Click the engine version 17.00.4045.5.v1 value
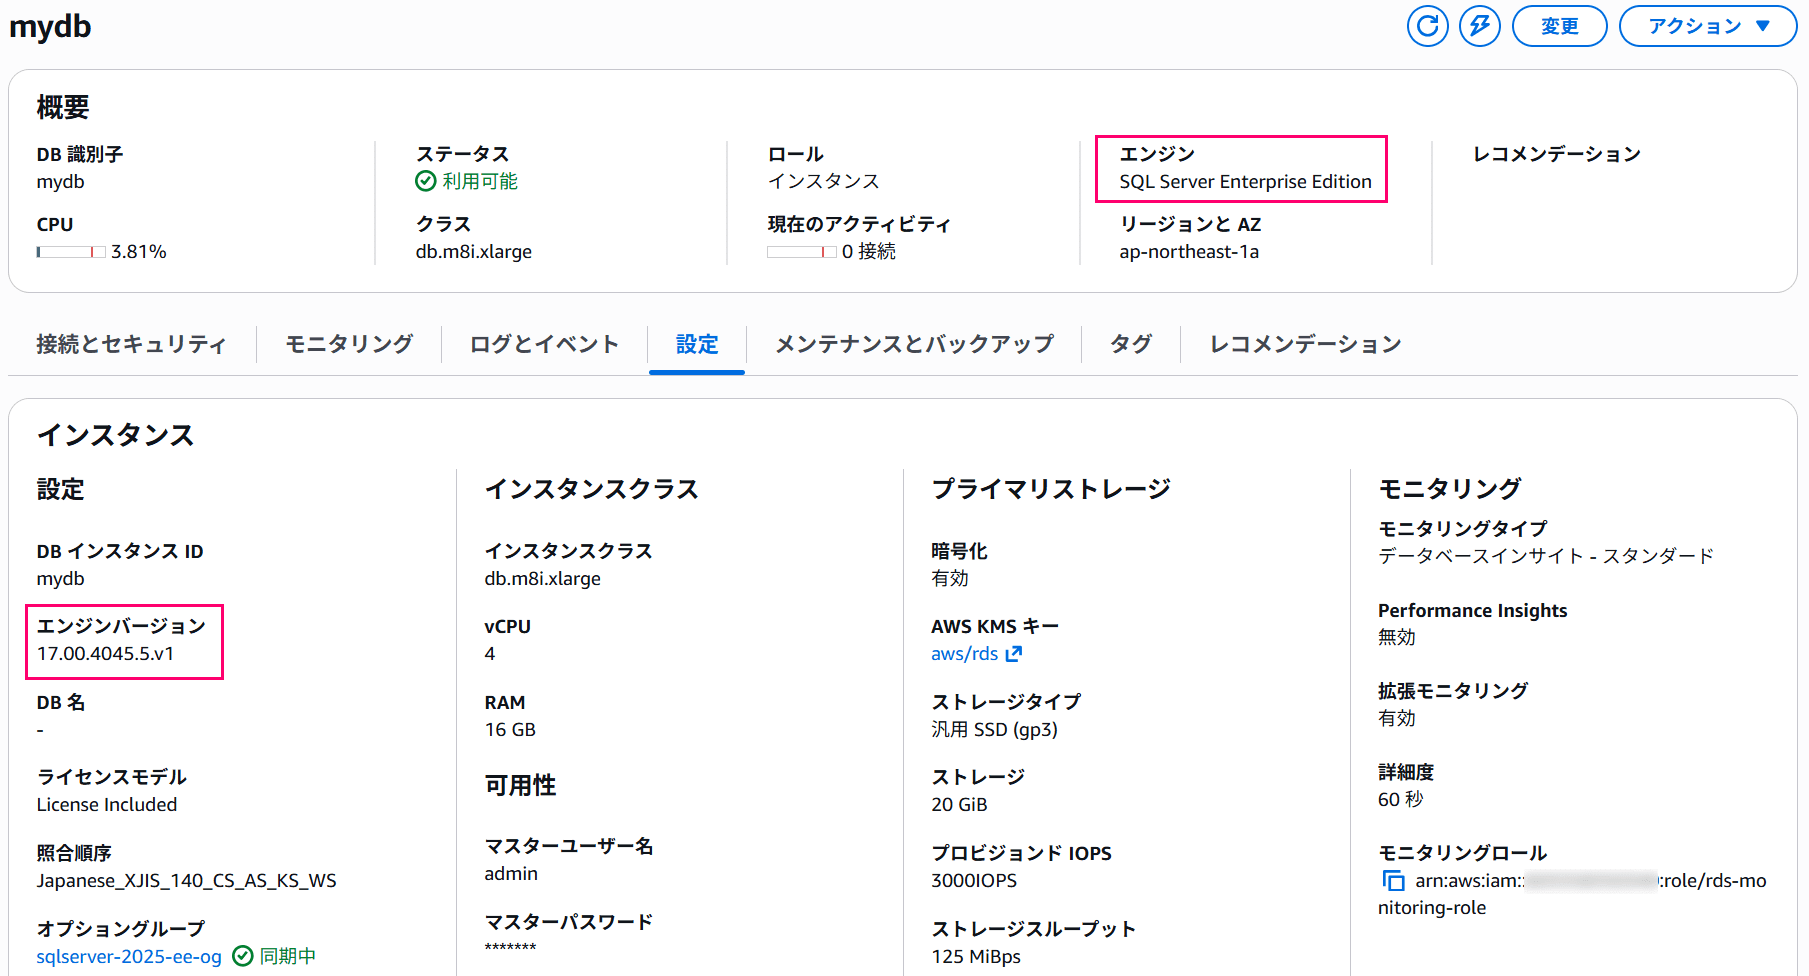Image resolution: width=1809 pixels, height=976 pixels. point(105,654)
